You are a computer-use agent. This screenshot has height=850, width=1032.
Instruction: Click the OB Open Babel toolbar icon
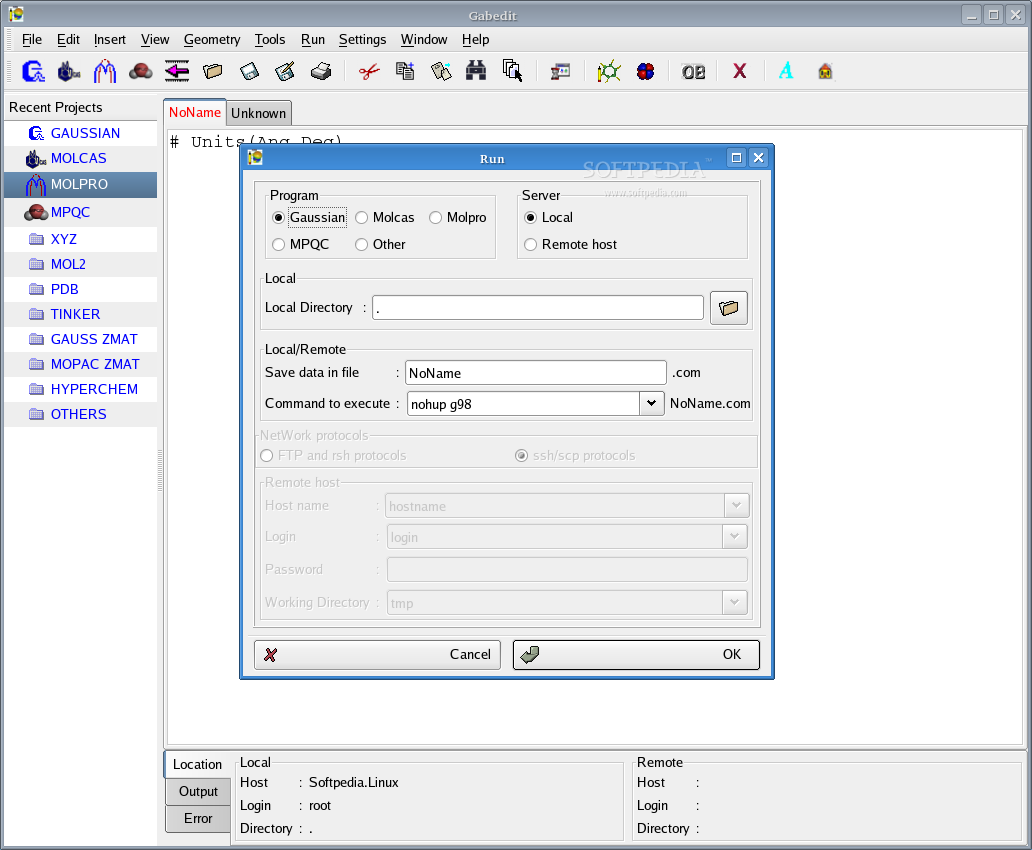(x=693, y=72)
